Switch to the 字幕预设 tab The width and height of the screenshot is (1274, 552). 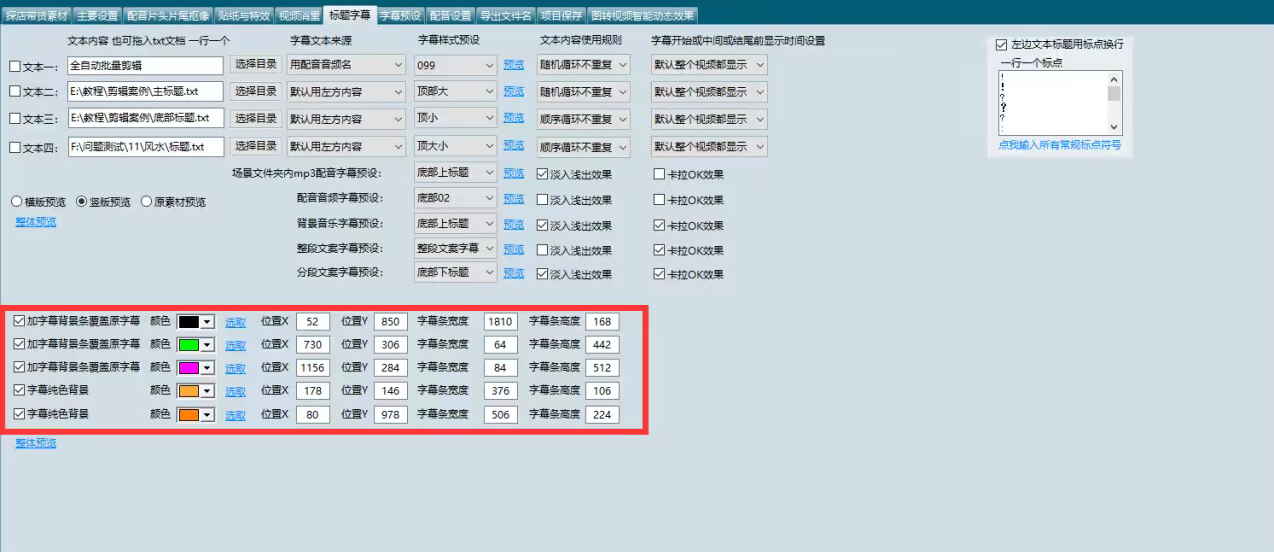coord(400,15)
